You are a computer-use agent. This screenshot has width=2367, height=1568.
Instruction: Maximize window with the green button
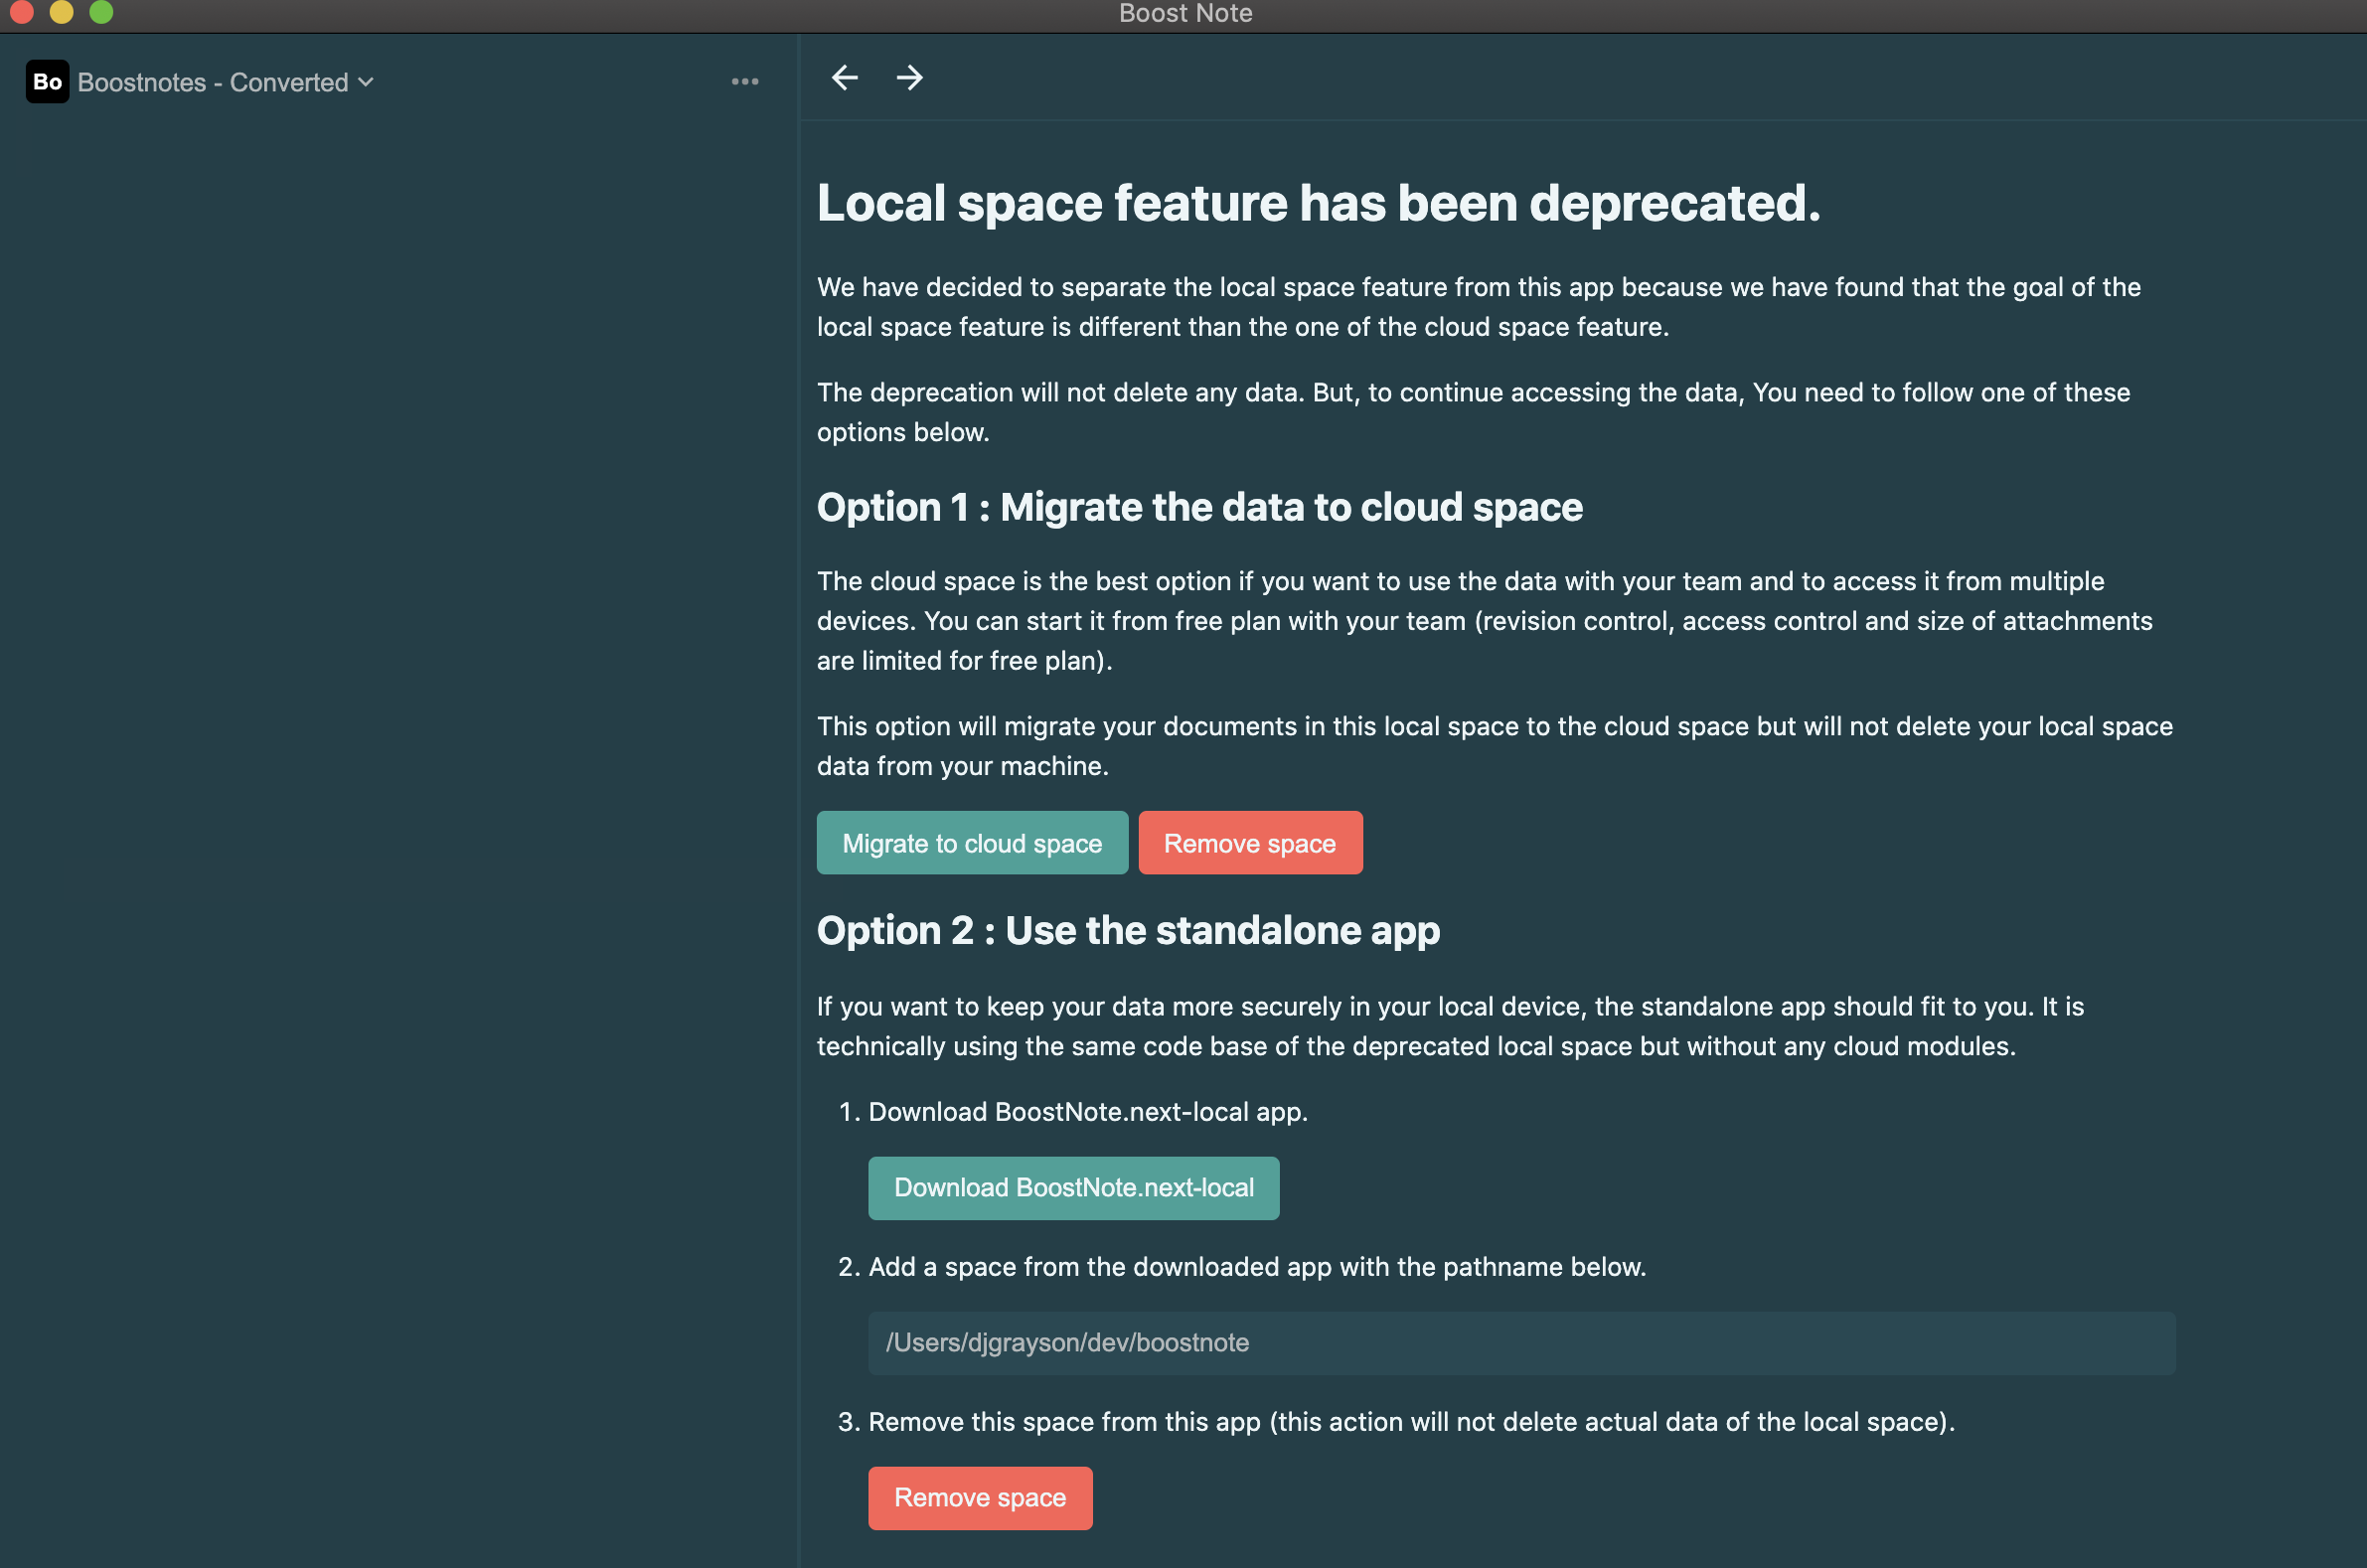tap(101, 12)
